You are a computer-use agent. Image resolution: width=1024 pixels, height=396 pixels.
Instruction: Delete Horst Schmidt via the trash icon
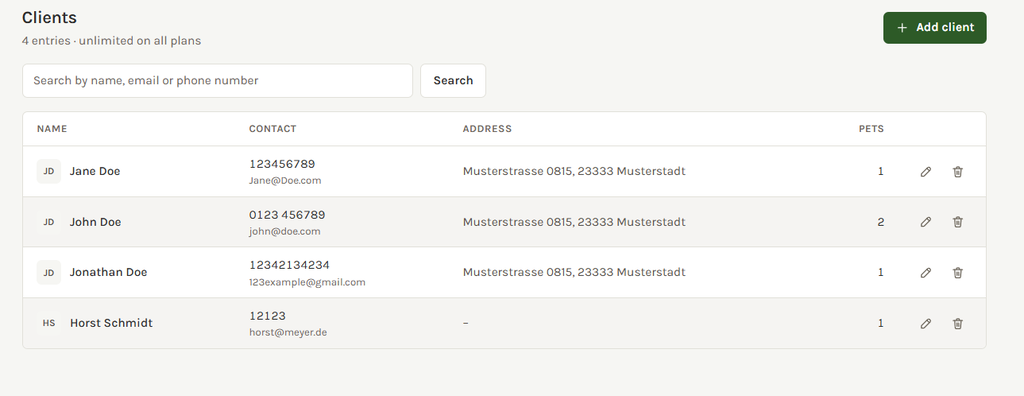pos(957,323)
